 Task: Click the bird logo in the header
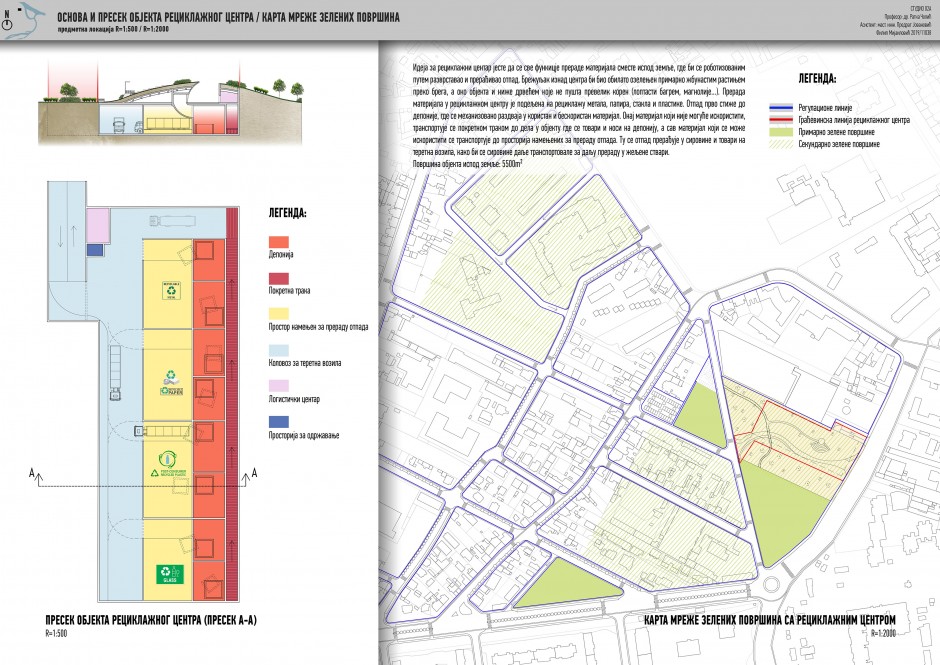(x=30, y=16)
